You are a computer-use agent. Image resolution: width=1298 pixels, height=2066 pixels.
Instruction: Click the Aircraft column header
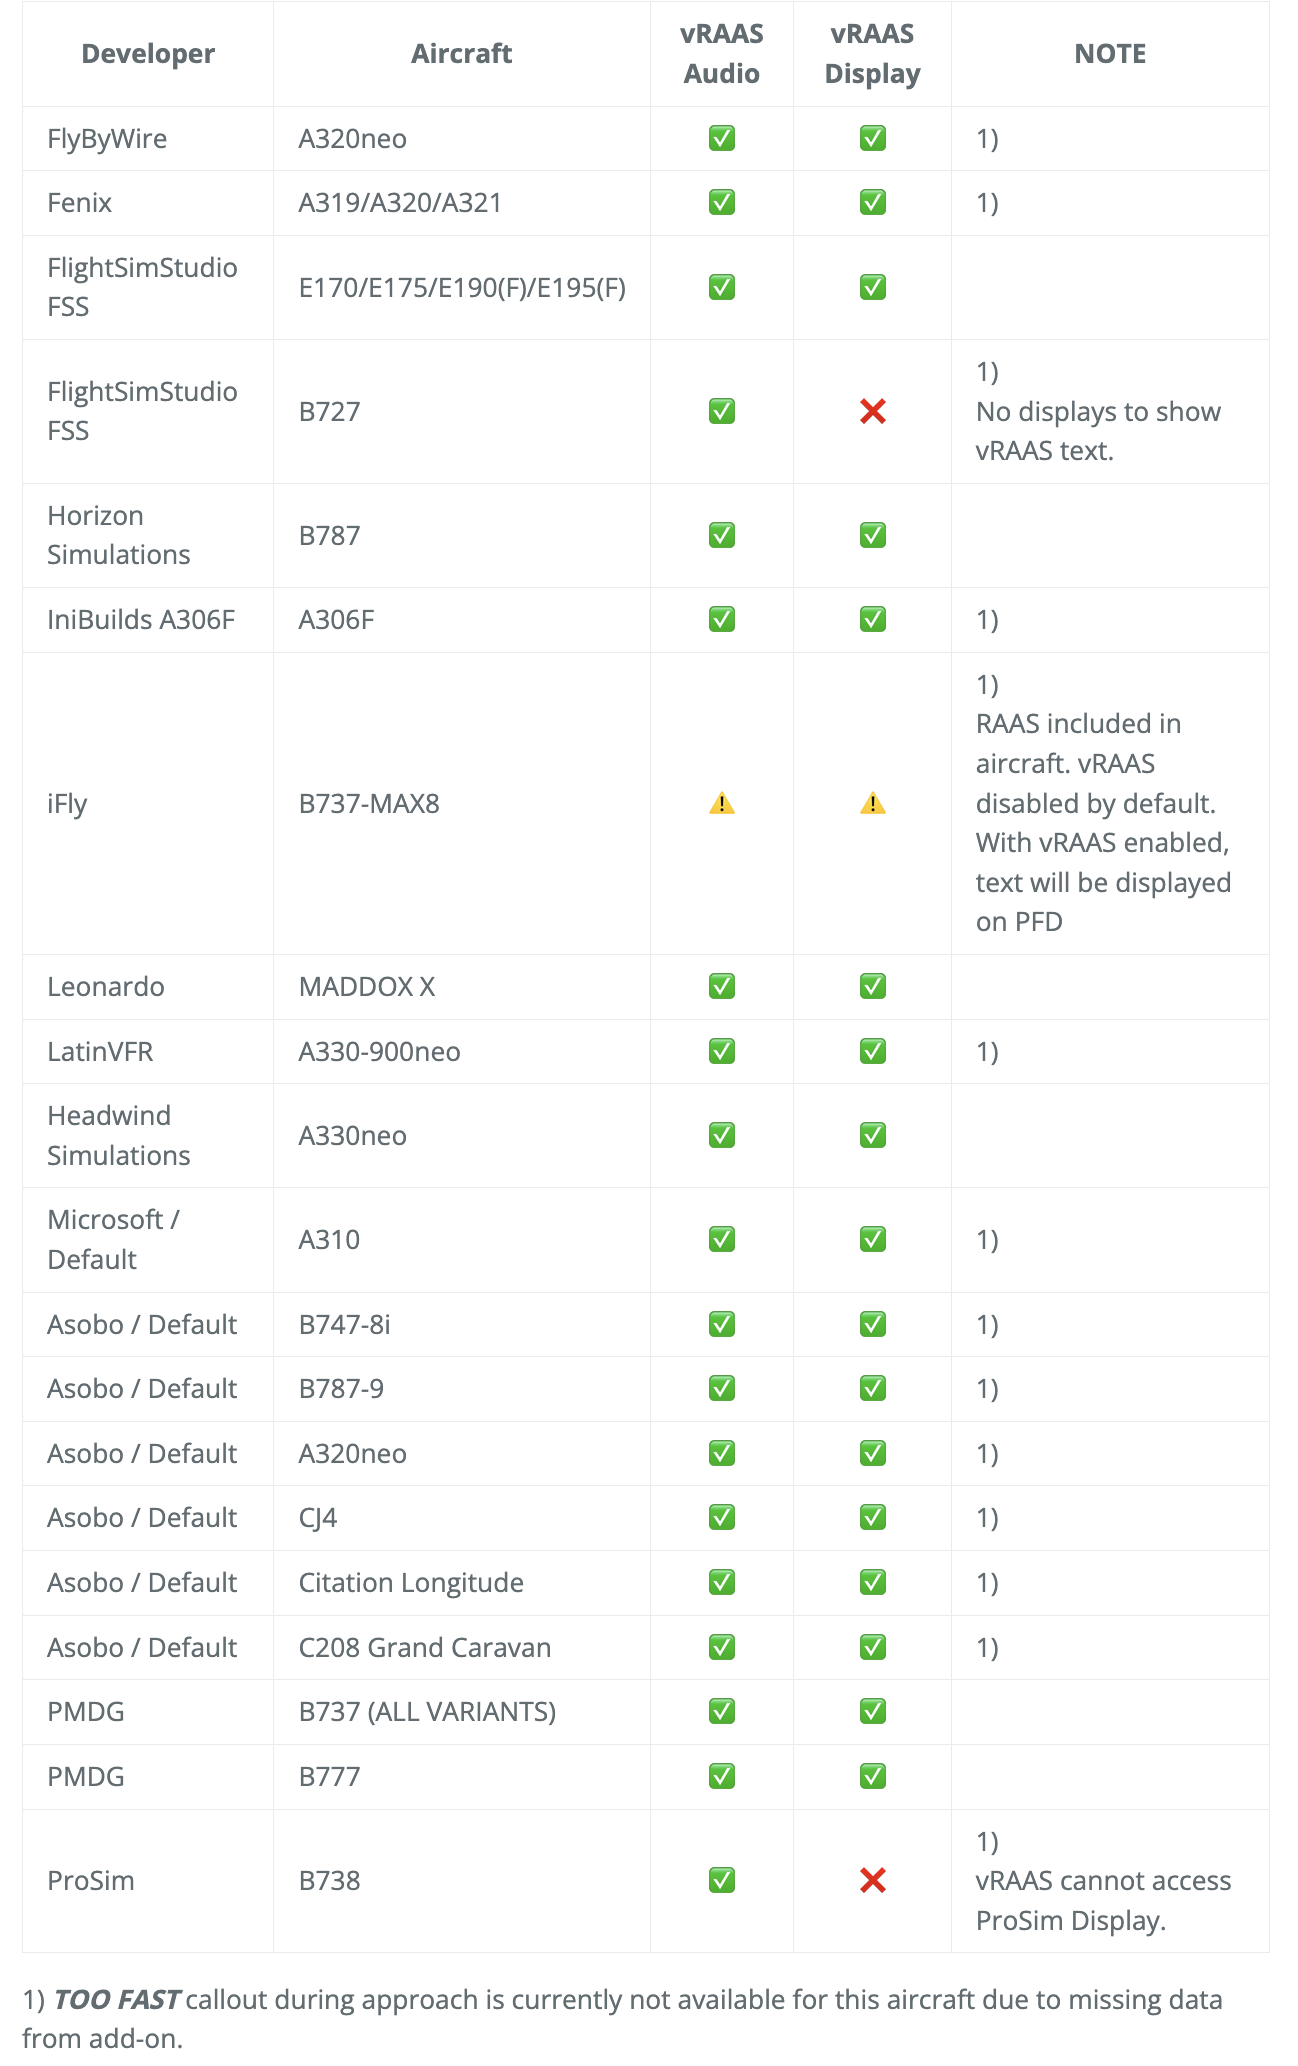[461, 54]
